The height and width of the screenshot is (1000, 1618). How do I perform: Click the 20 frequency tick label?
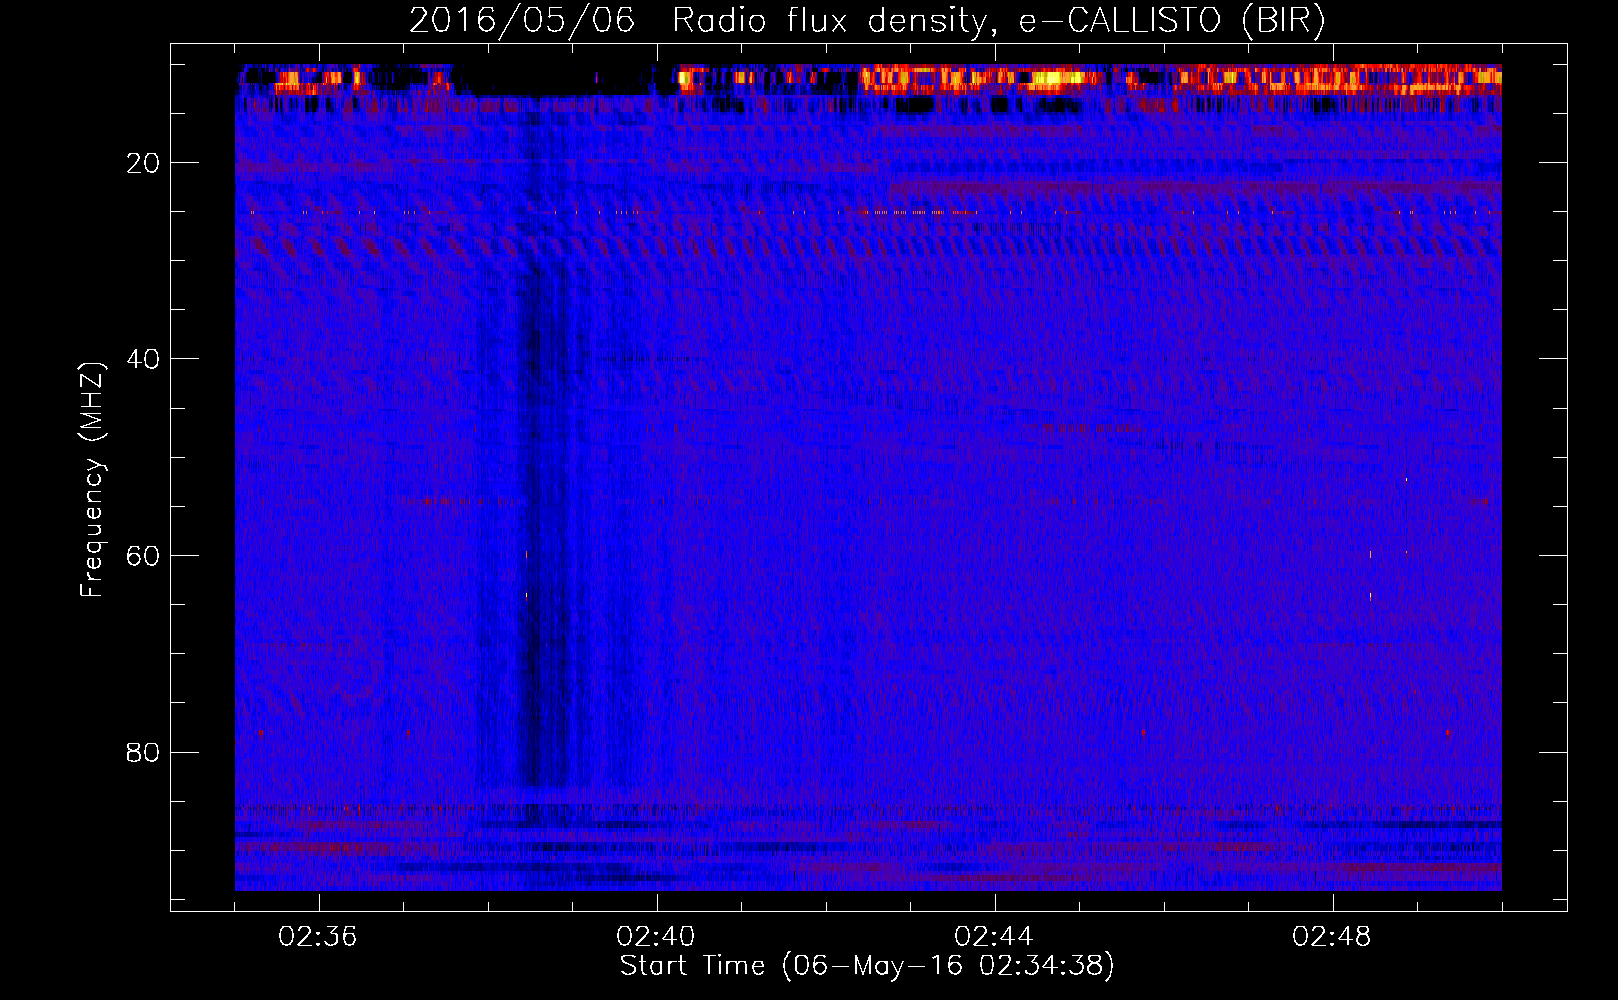tap(144, 163)
